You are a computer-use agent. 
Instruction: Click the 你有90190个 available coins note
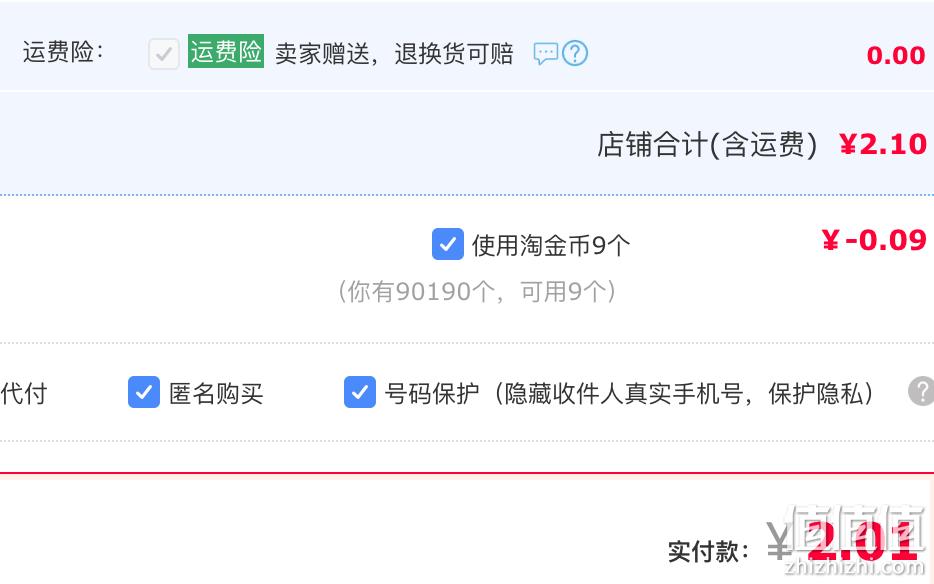click(477, 291)
